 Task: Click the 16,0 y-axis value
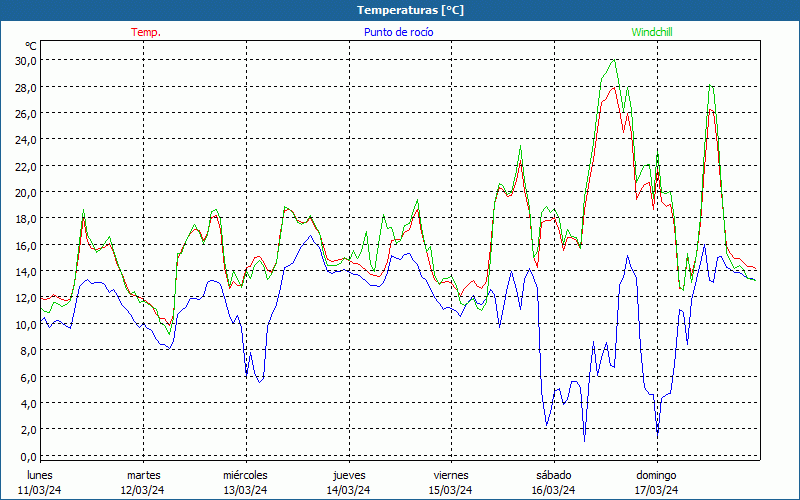coord(26,245)
